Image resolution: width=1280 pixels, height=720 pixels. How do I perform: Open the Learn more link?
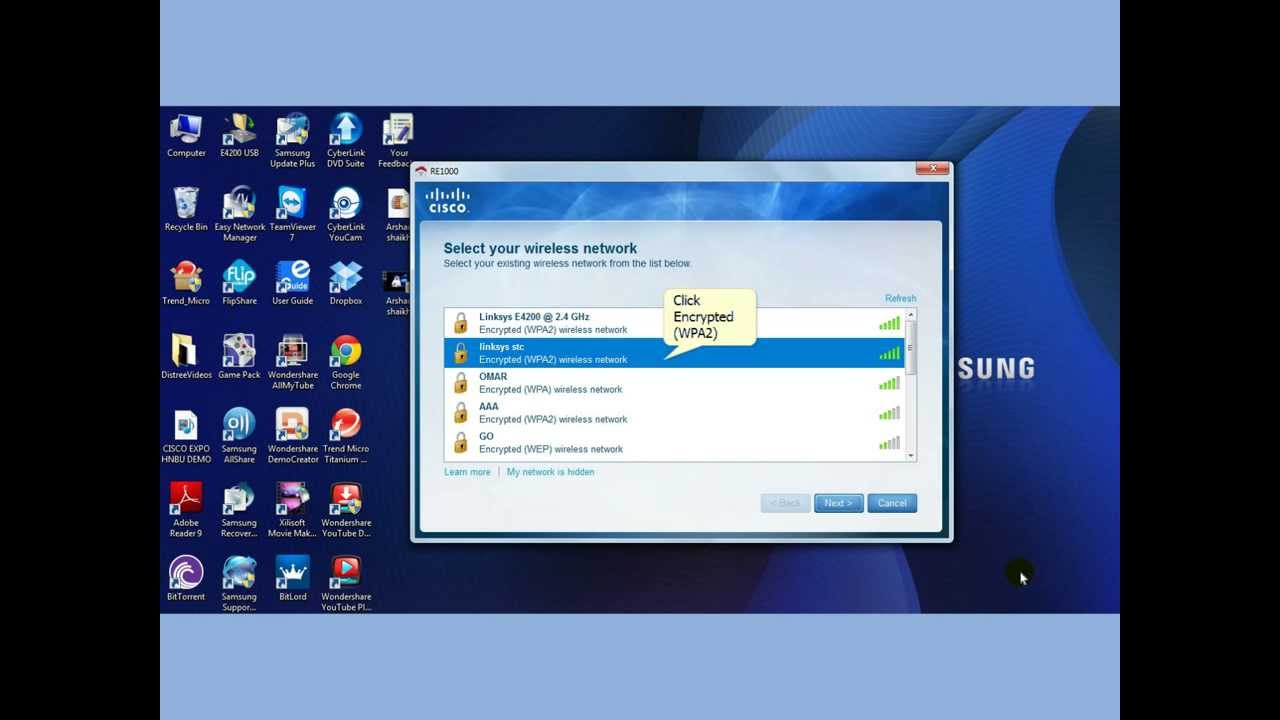click(467, 472)
